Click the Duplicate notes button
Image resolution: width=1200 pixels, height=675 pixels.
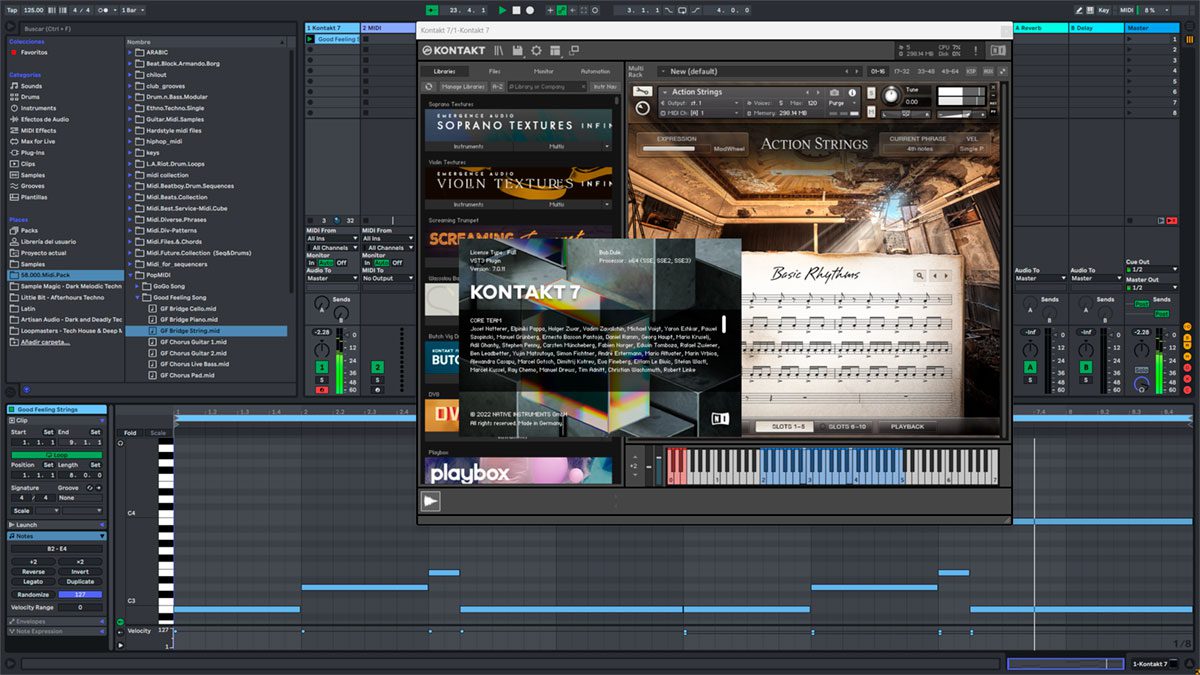[x=80, y=582]
